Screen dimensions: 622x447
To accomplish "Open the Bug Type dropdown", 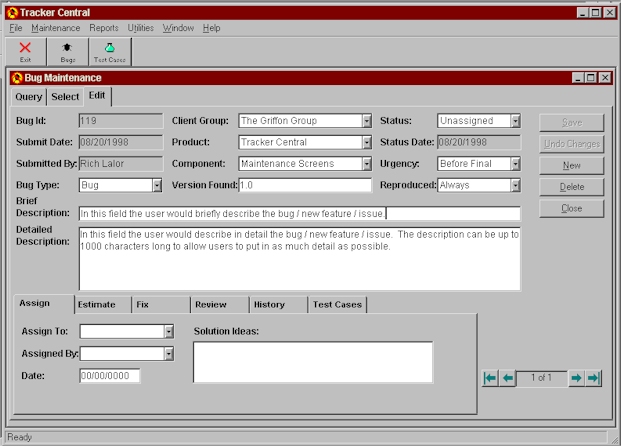I will [x=157, y=185].
